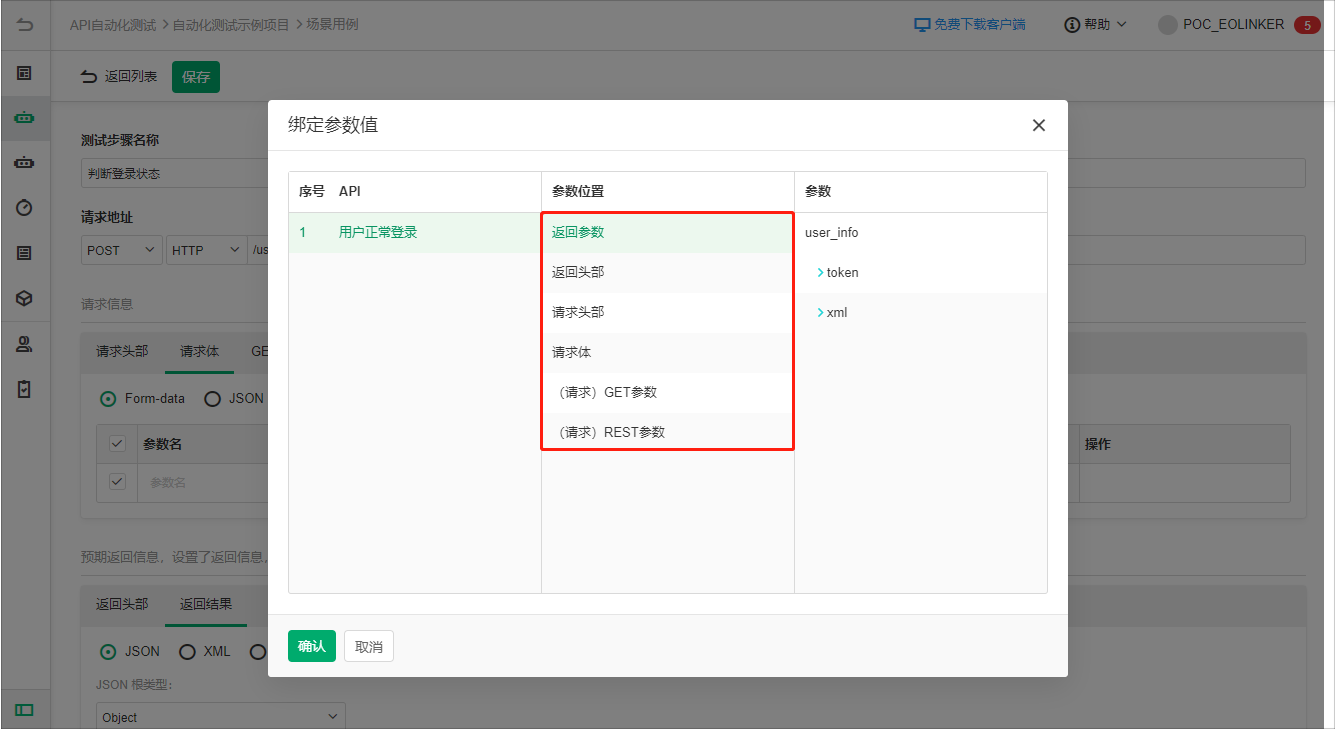Open the POST method dropdown
Screen dimensions: 1336x730
[x=123, y=250]
